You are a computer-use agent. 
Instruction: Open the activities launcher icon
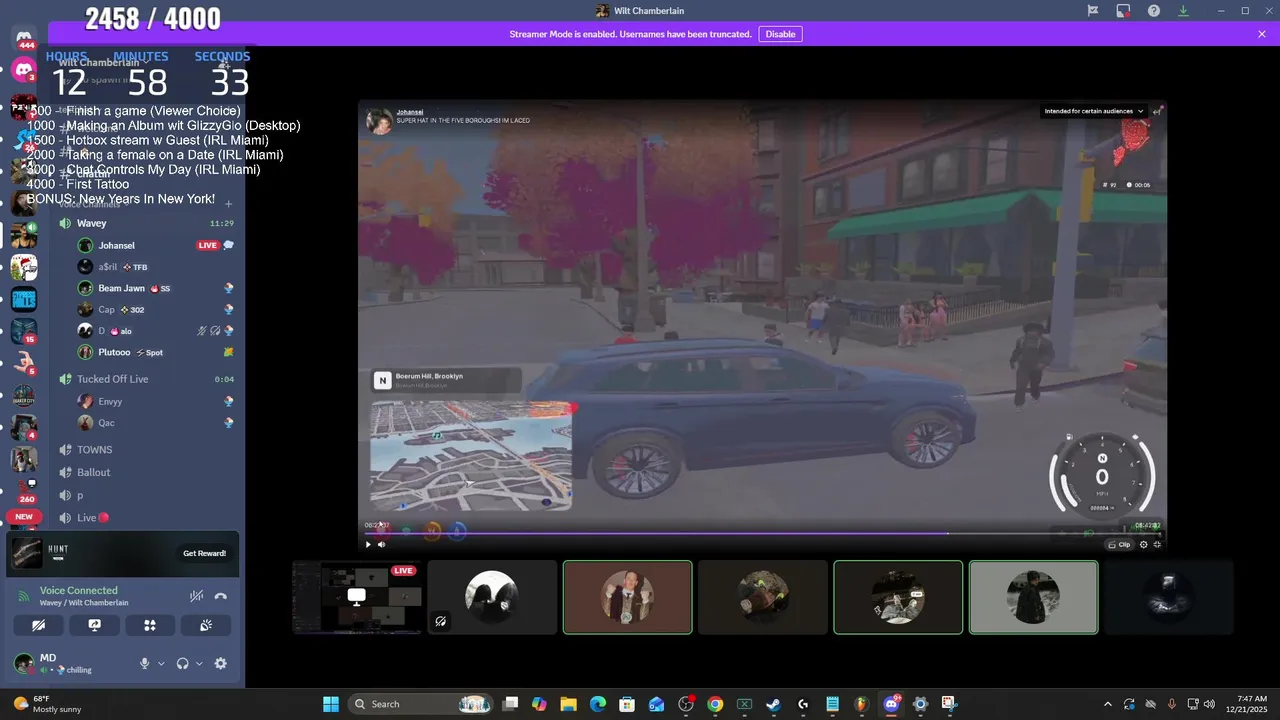[150, 625]
